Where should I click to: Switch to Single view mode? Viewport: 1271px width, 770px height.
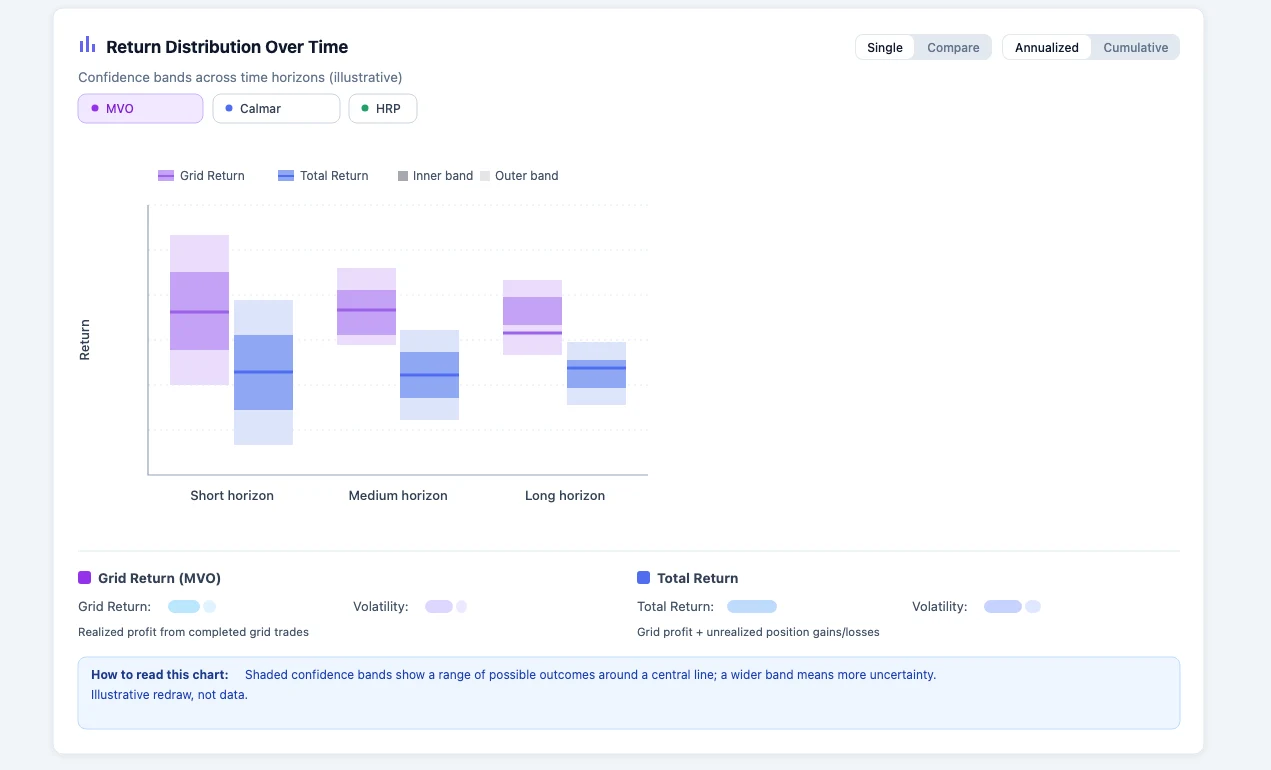(885, 47)
